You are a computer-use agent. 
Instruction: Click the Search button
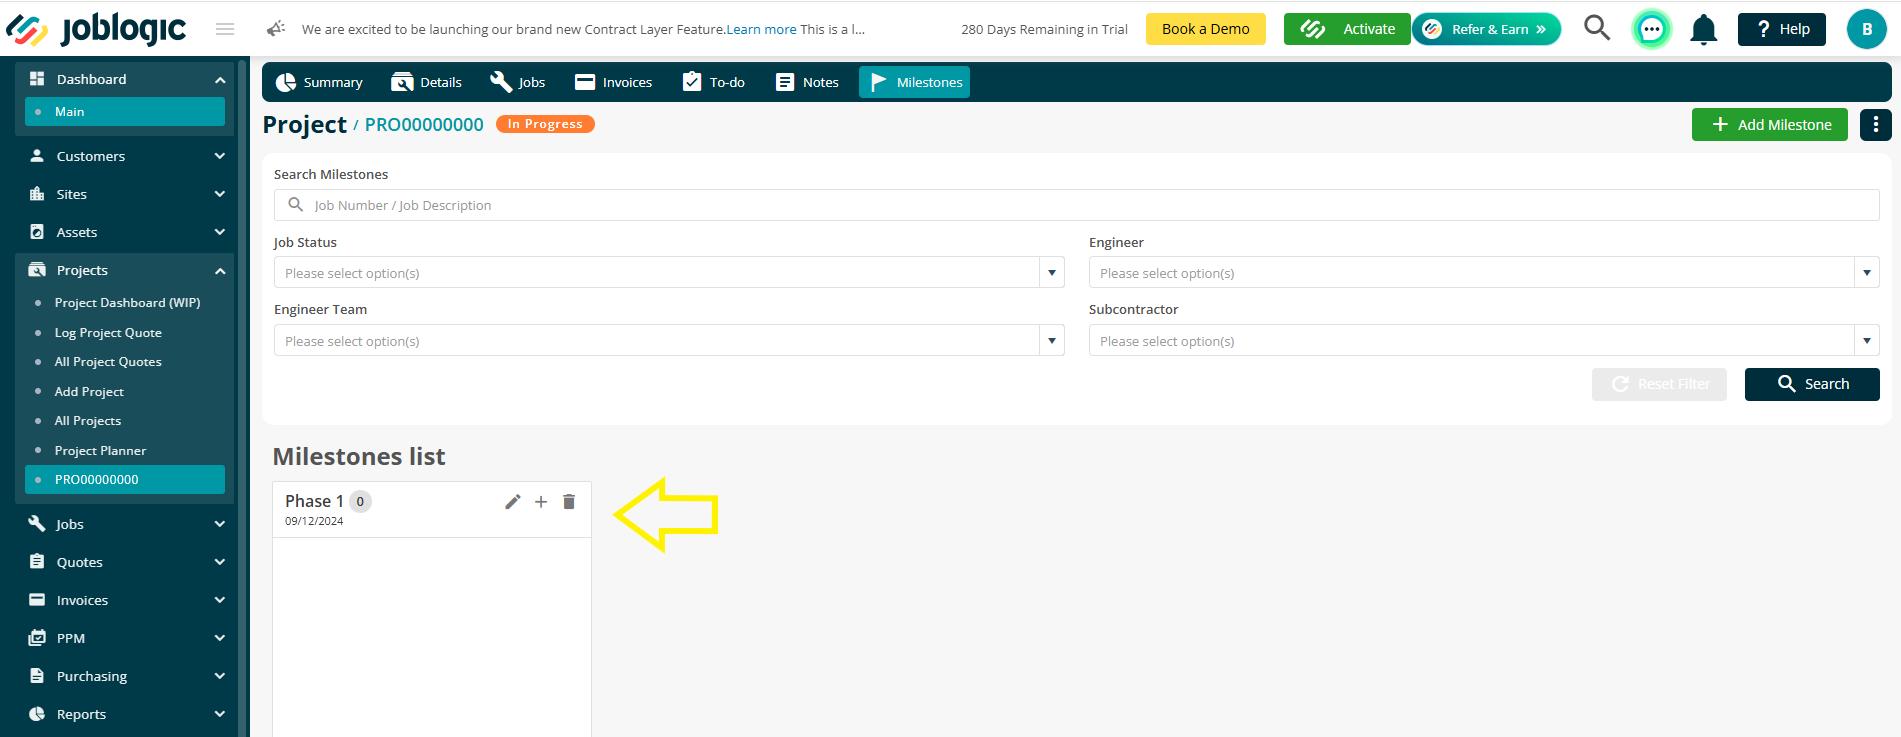(x=1812, y=384)
